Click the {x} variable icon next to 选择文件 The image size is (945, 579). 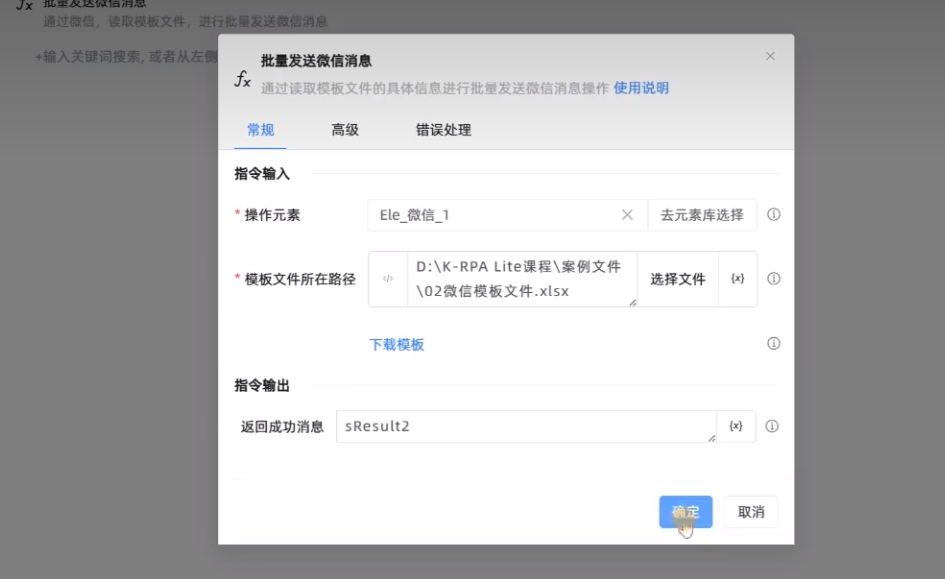click(735, 278)
